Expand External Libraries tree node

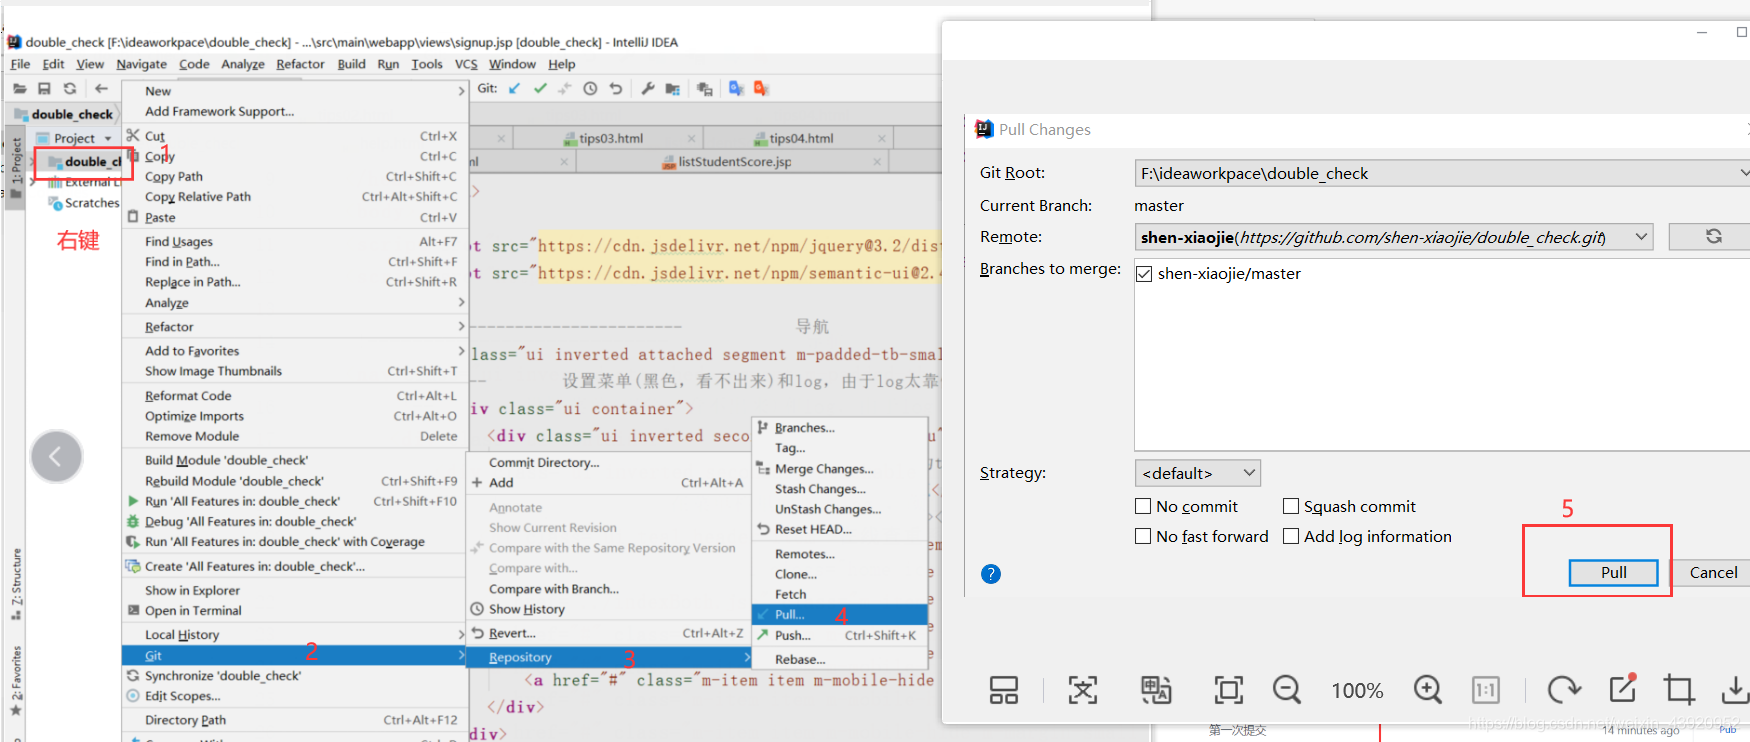coord(34,183)
